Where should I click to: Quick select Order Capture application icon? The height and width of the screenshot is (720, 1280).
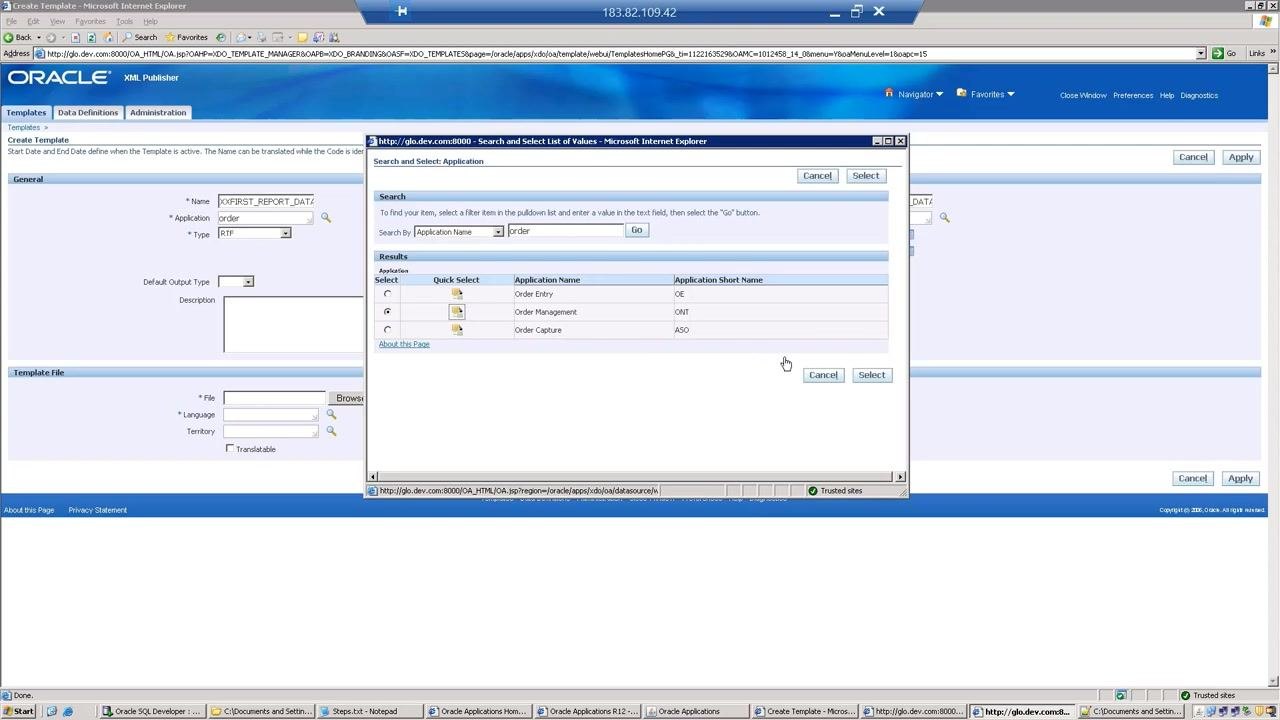click(457, 330)
